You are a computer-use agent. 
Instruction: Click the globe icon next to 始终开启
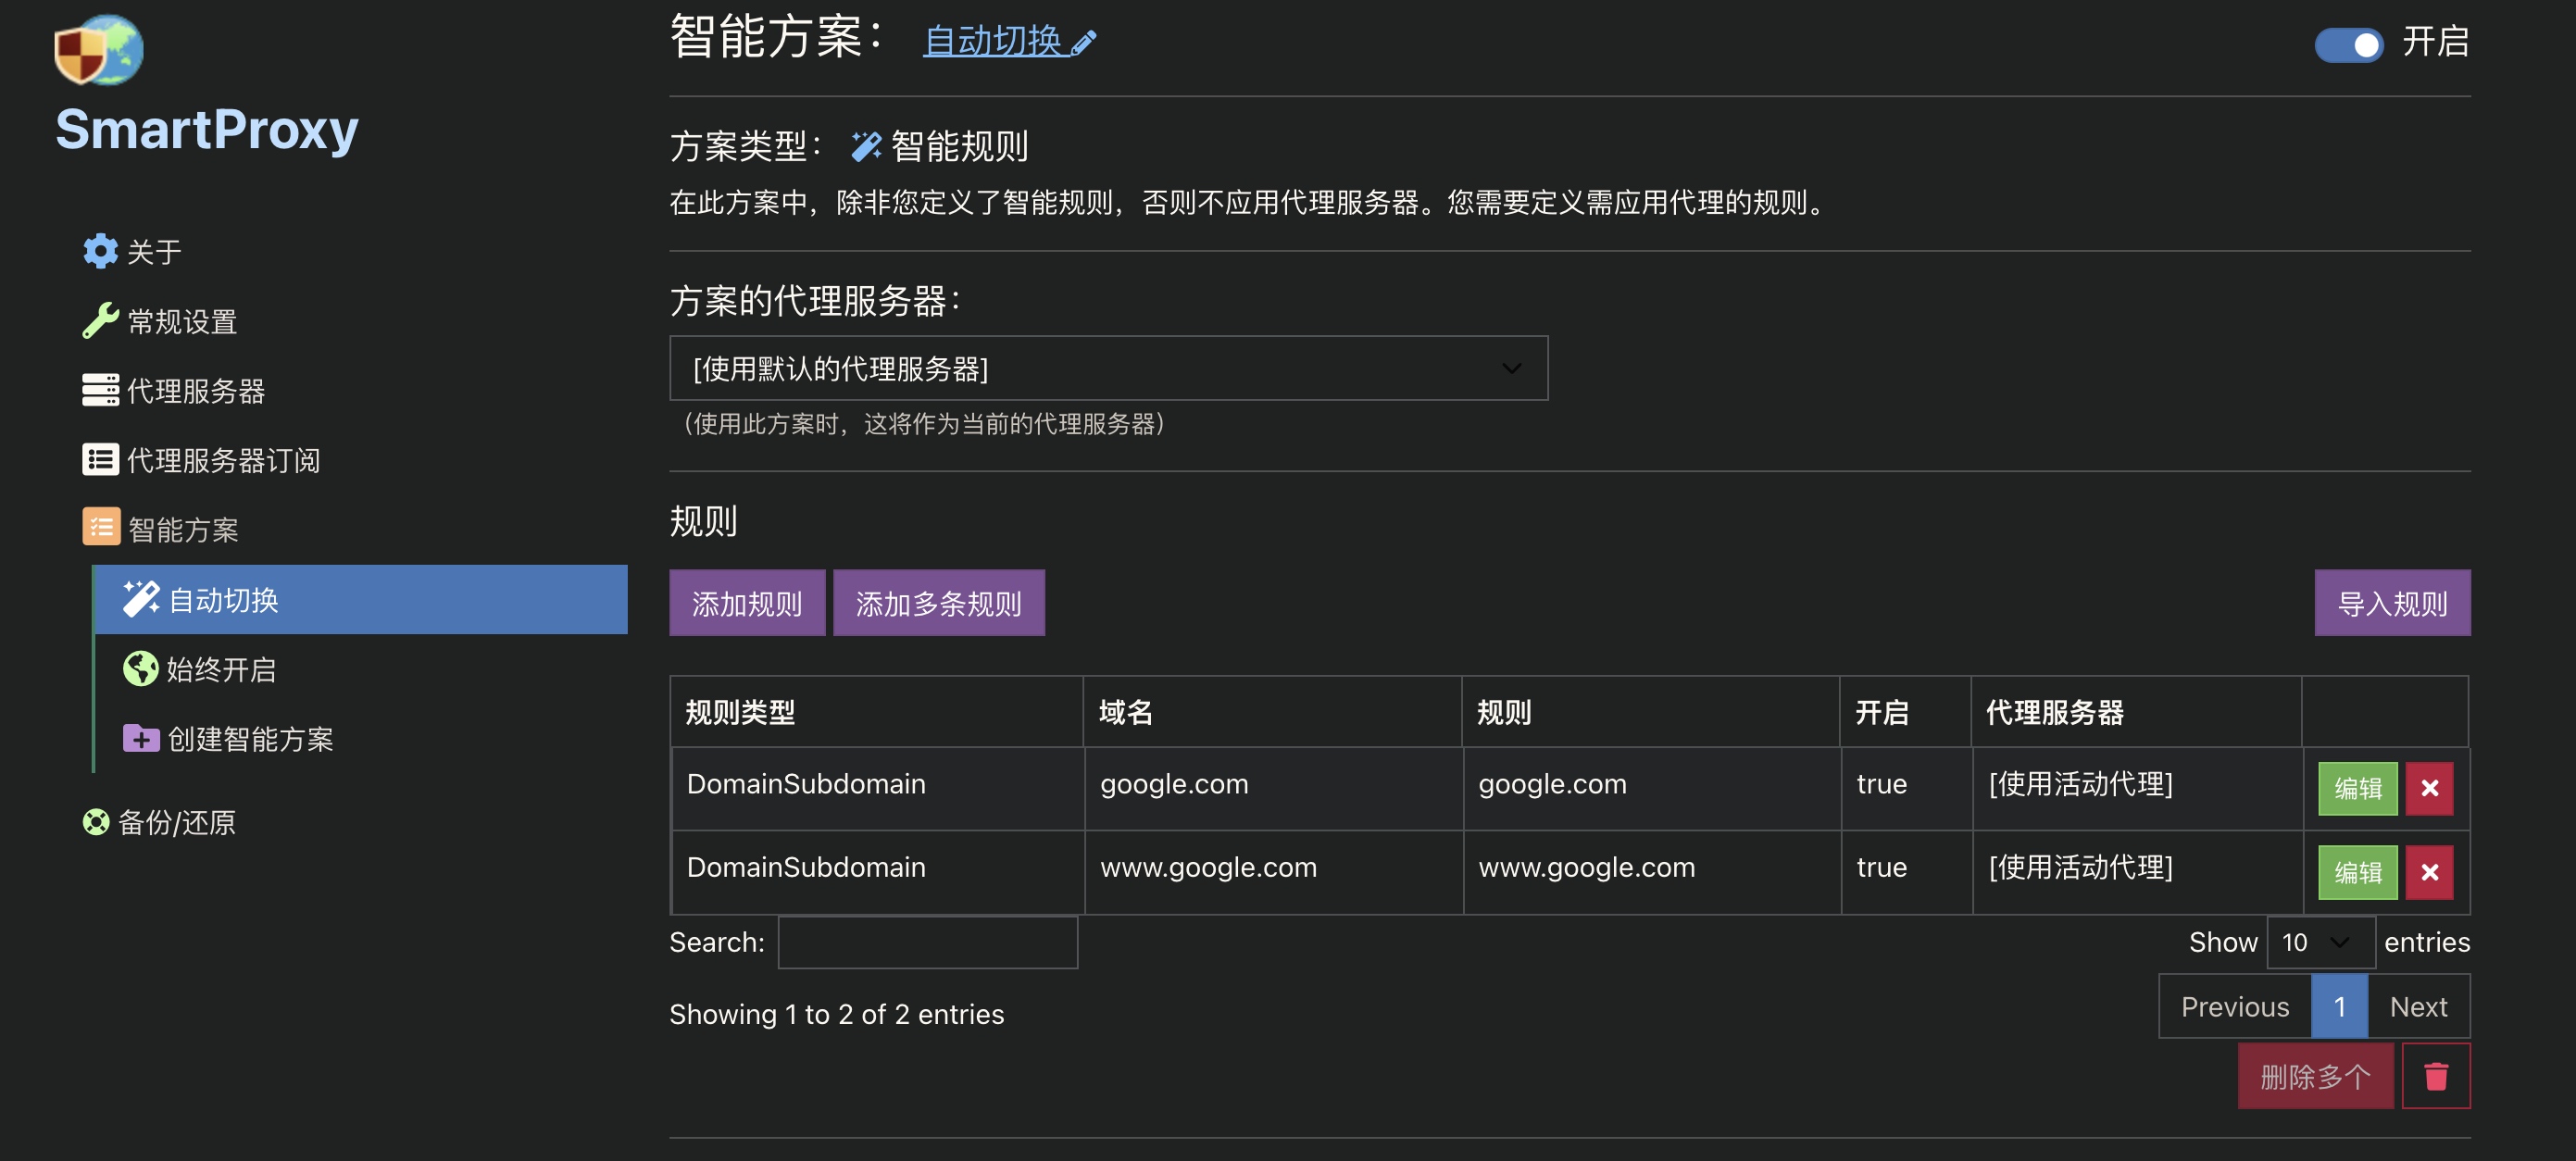pos(140,669)
